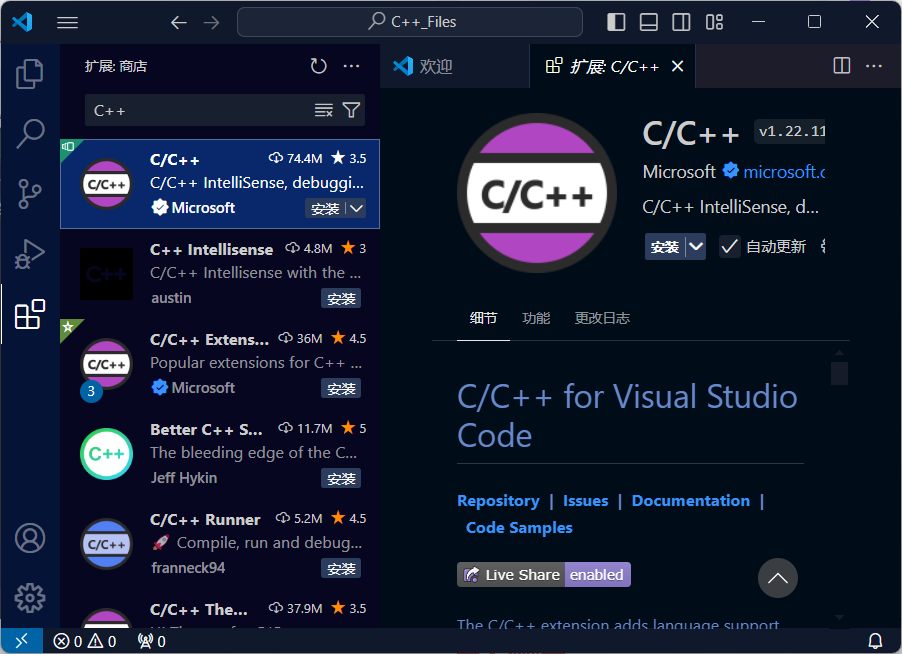Image resolution: width=902 pixels, height=654 pixels.
Task: Expand install options dropdown in detail page
Action: point(696,247)
